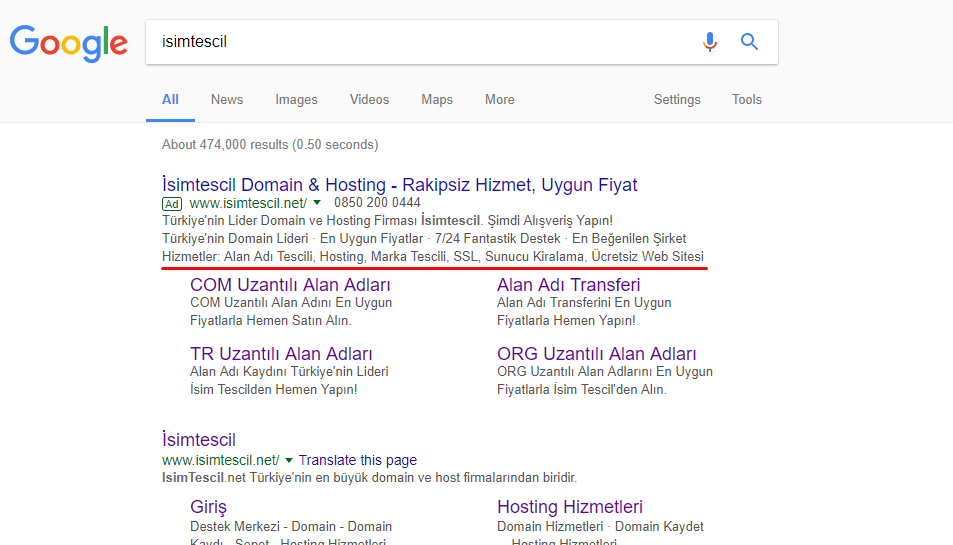Open Settings menu
The image size is (953, 545).
tap(677, 100)
